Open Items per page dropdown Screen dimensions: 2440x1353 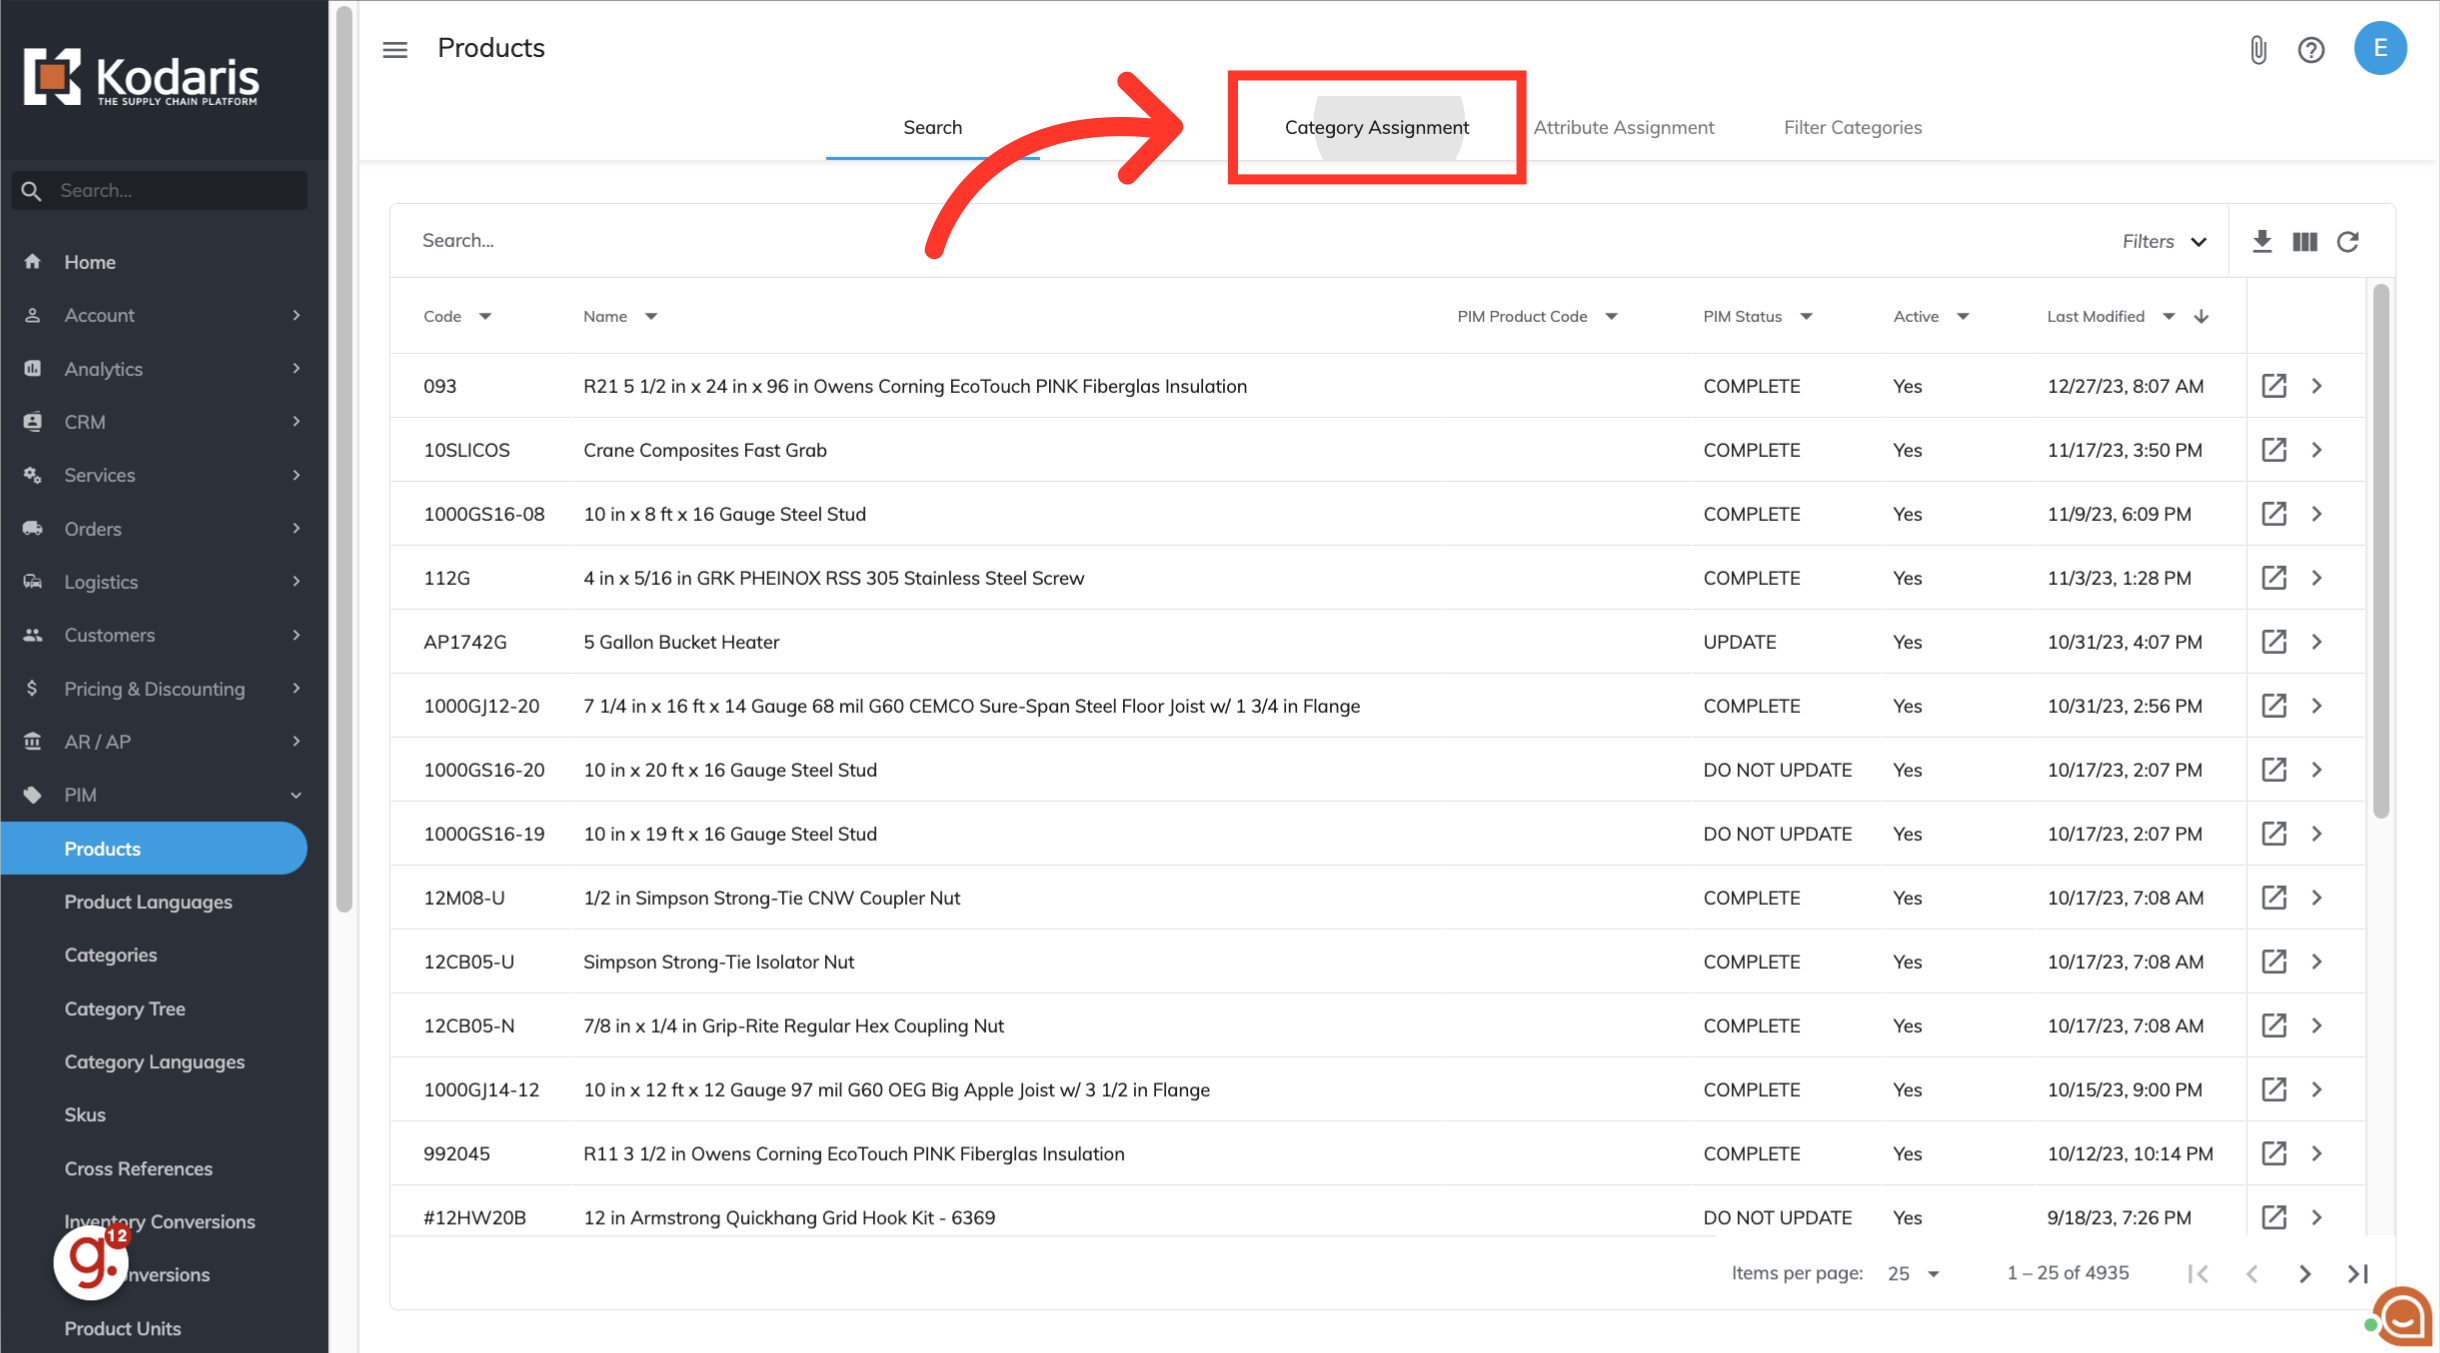pyautogui.click(x=1913, y=1273)
